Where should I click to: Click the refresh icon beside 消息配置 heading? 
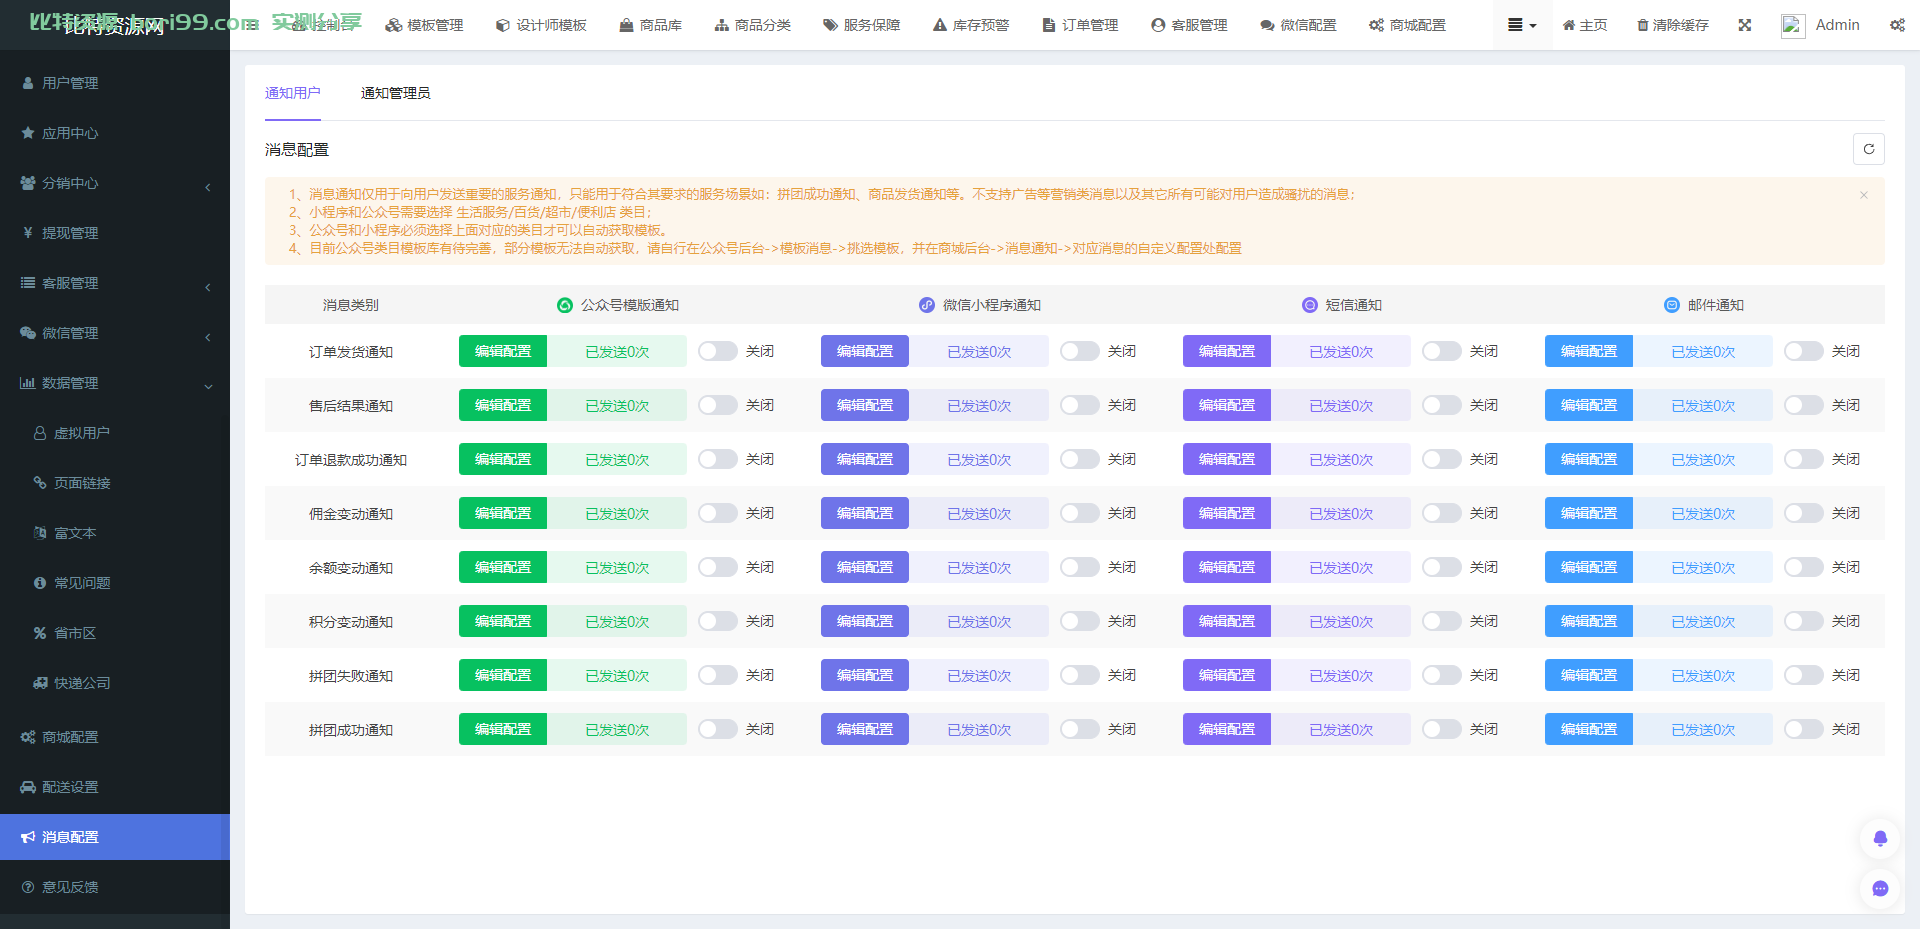(1869, 149)
